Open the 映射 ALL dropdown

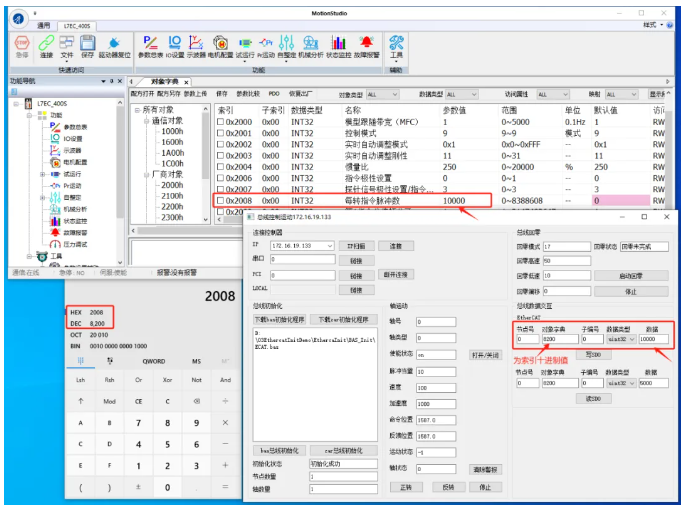[x=622, y=94]
